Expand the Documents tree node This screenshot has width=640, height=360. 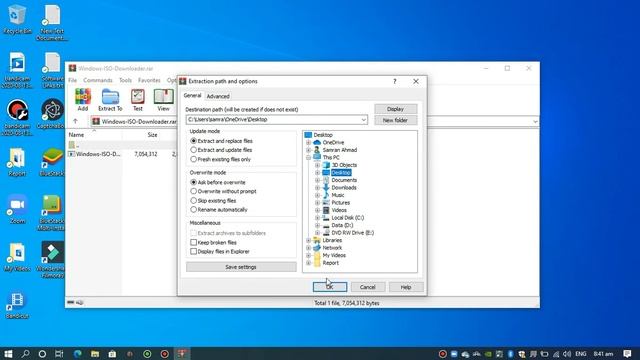[317, 180]
